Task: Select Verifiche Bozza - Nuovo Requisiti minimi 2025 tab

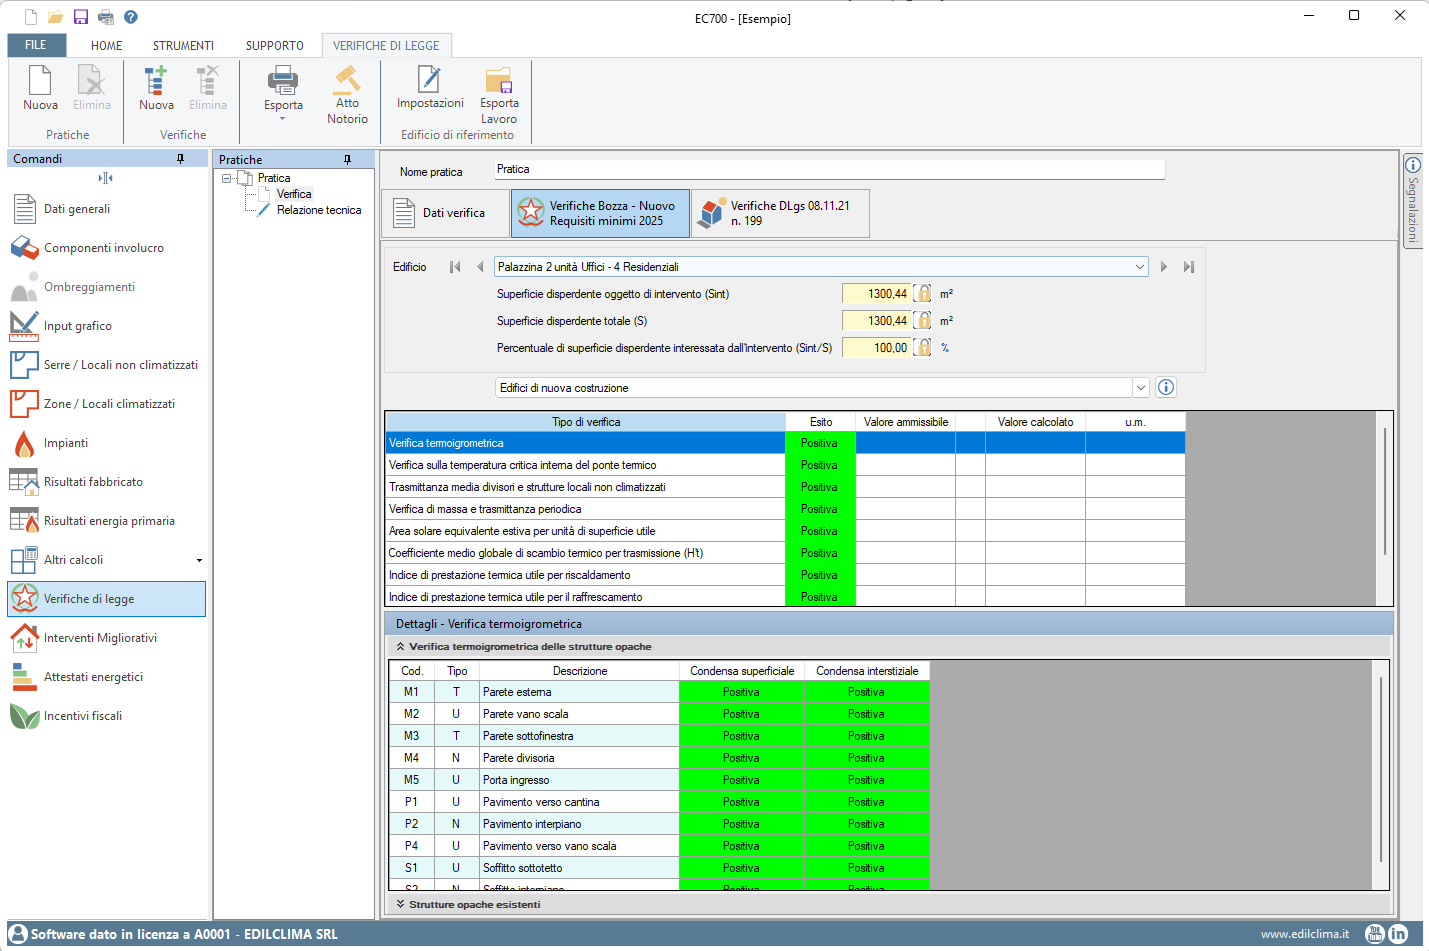Action: [x=601, y=213]
